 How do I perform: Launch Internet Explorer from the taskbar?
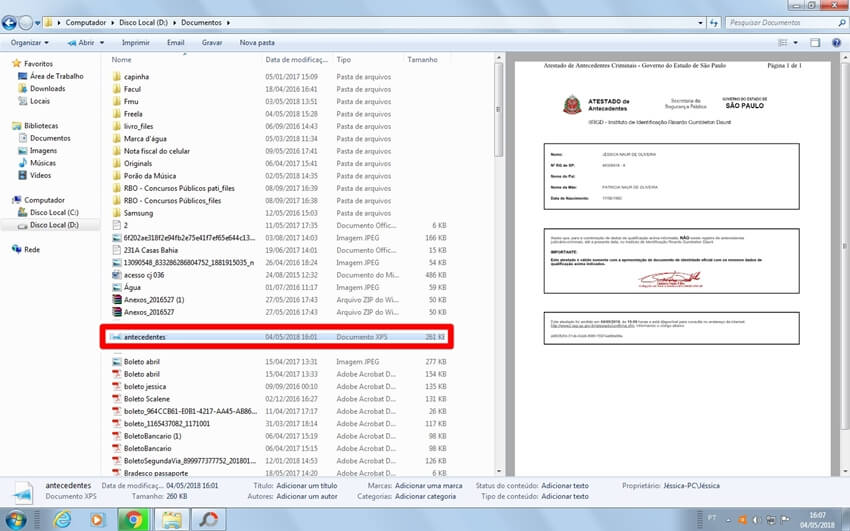coord(62,518)
